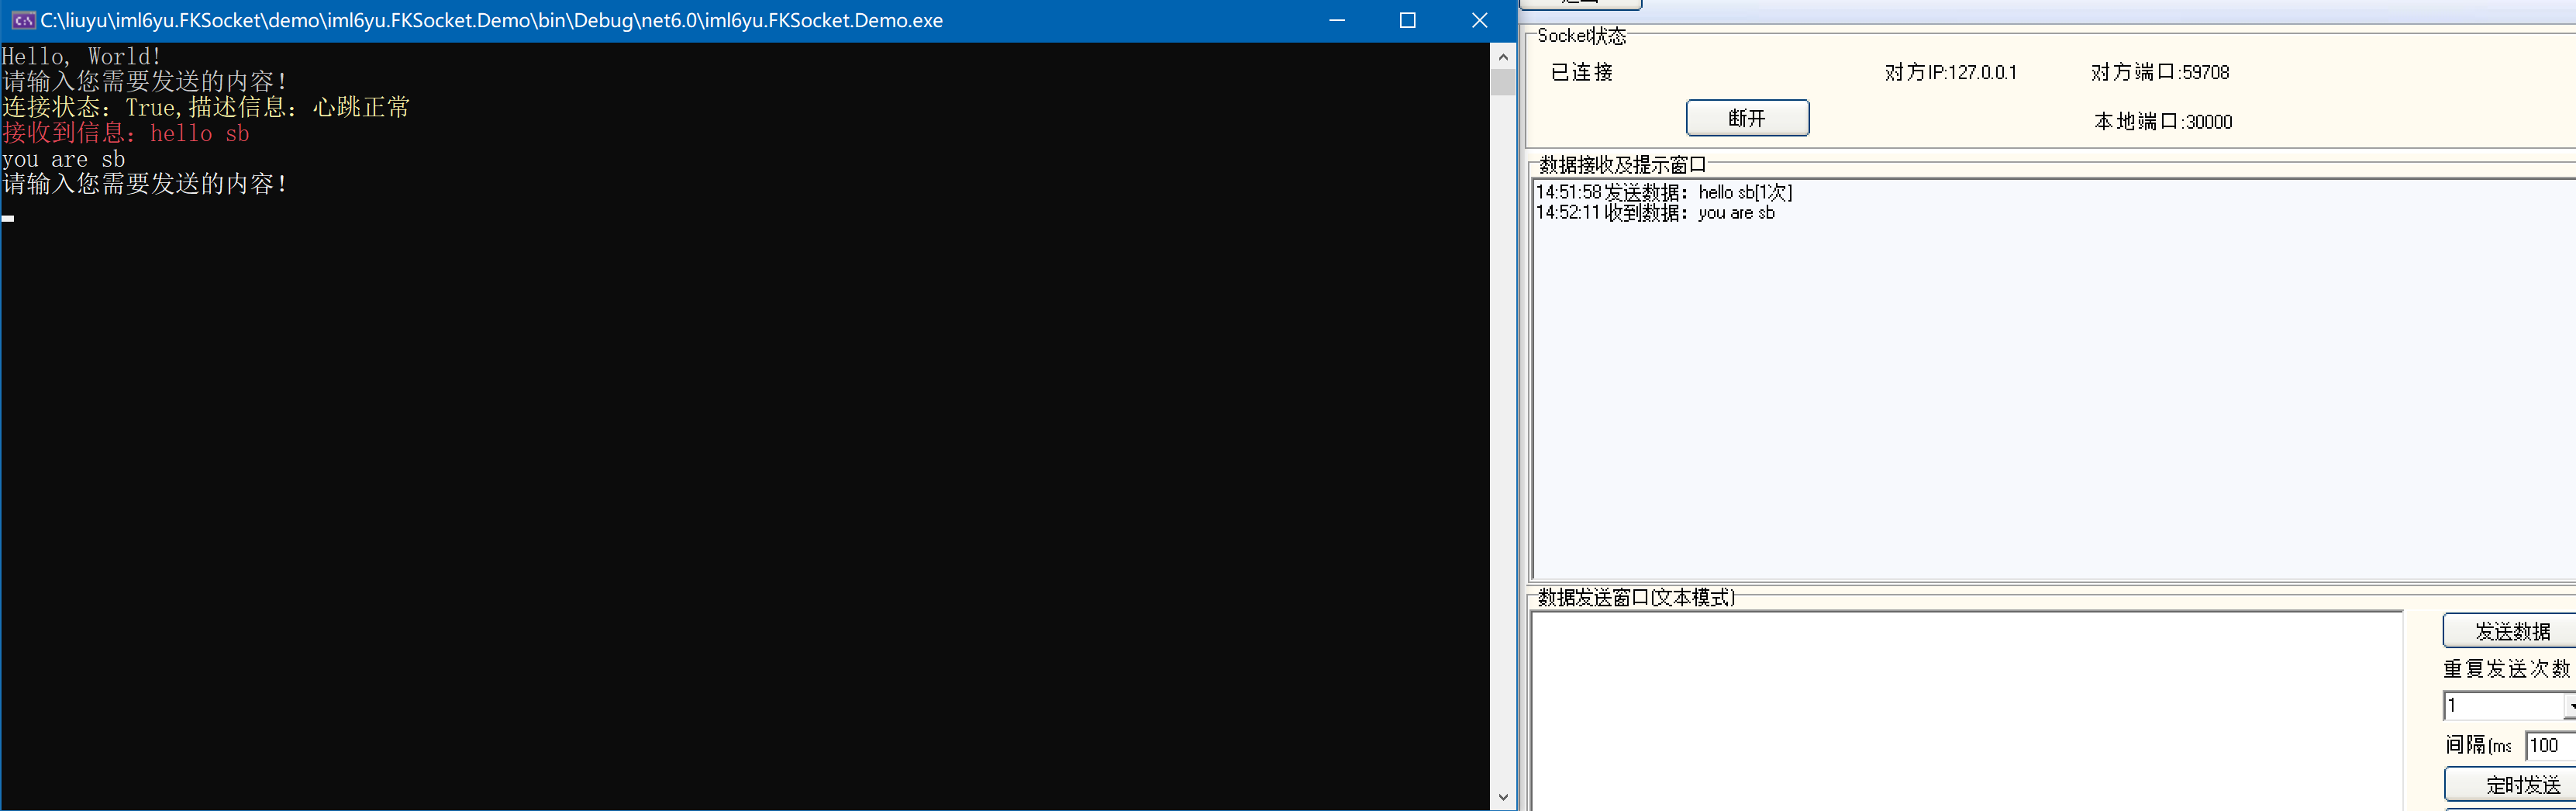Click the console line 'Hello, World!'
Screen dimensions: 2576x811
[81, 56]
